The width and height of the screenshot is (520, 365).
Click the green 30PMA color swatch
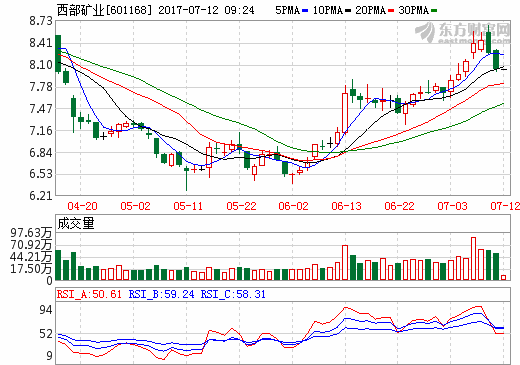click(x=434, y=11)
